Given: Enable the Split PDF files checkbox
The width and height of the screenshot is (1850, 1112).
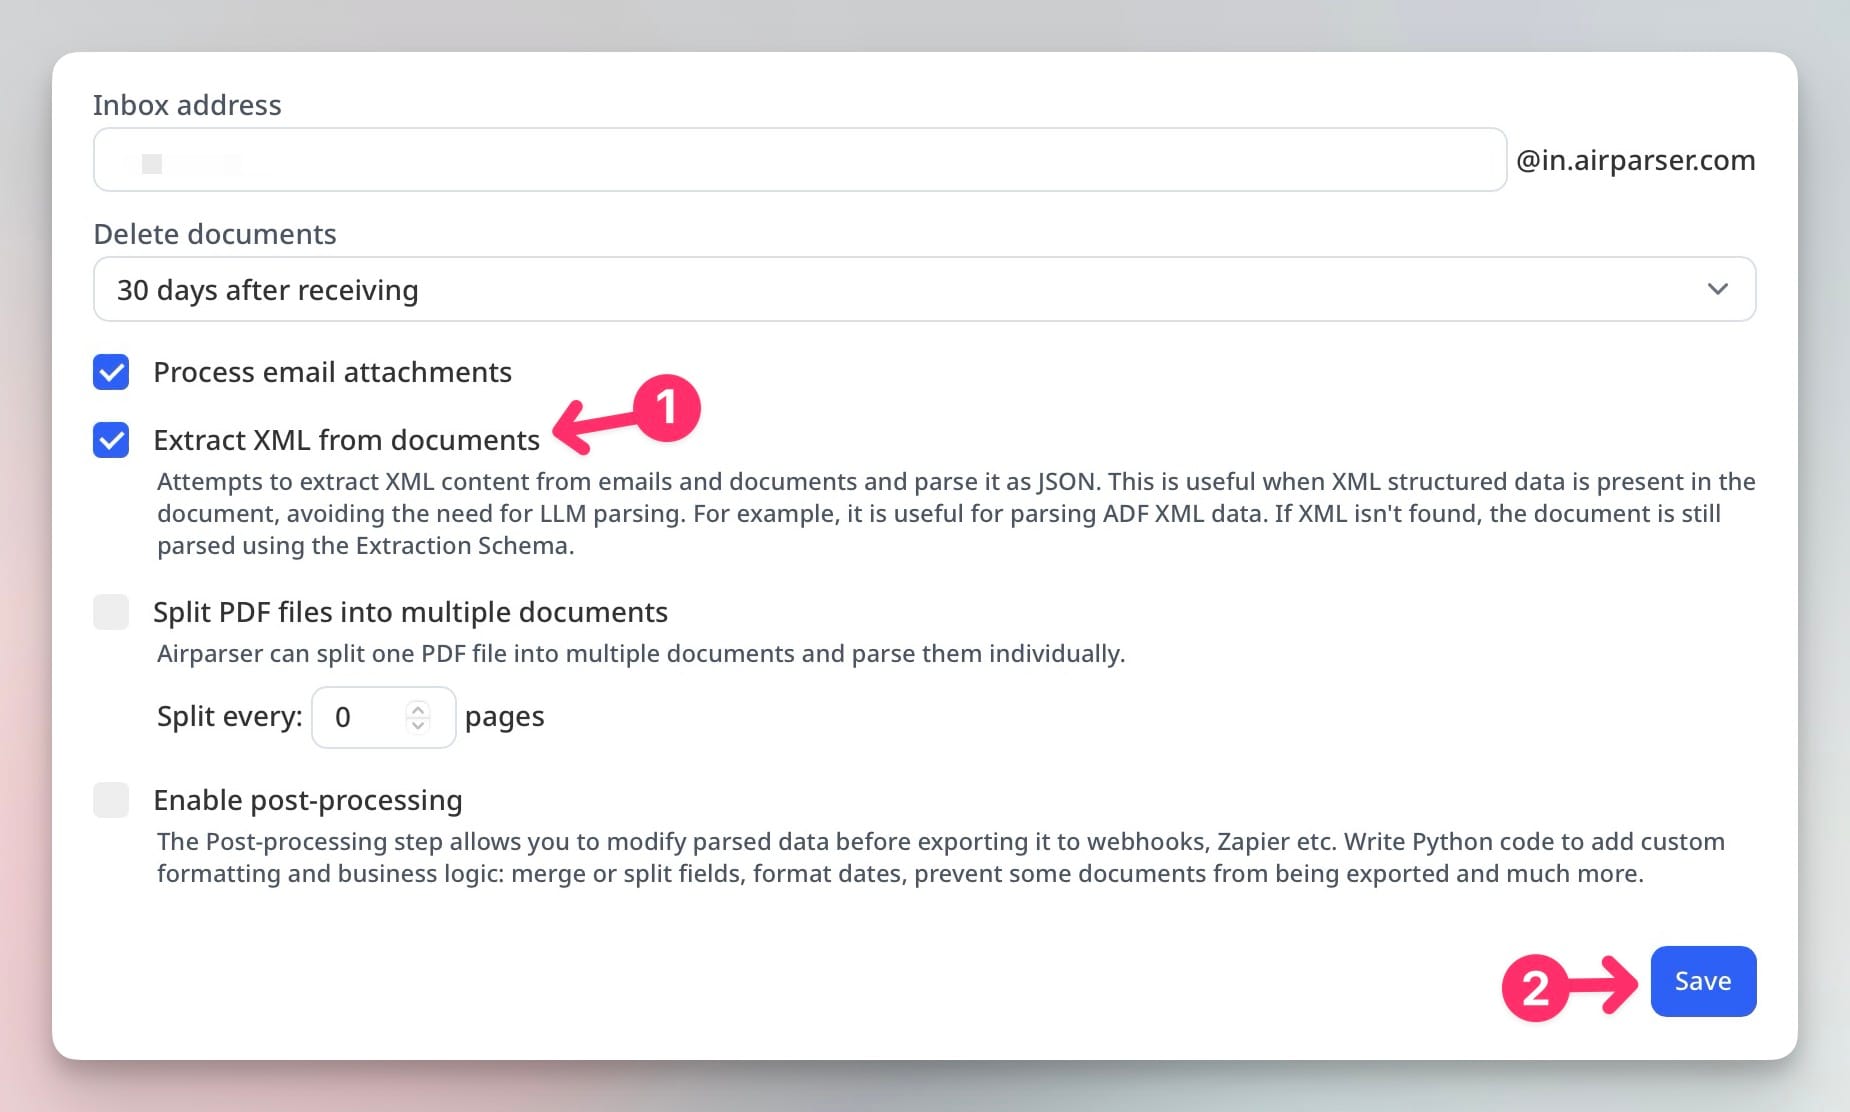Looking at the screenshot, I should [111, 612].
